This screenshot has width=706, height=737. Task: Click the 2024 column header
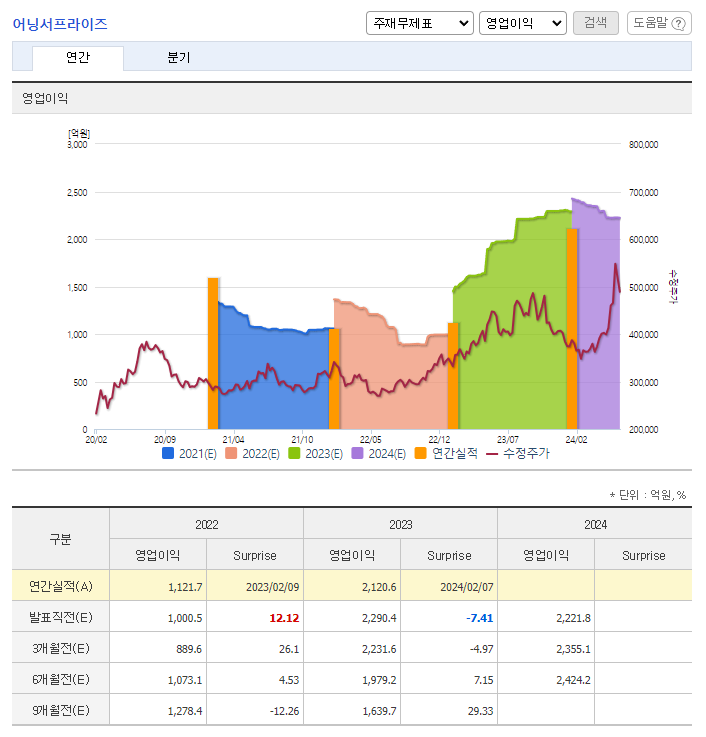pos(595,524)
